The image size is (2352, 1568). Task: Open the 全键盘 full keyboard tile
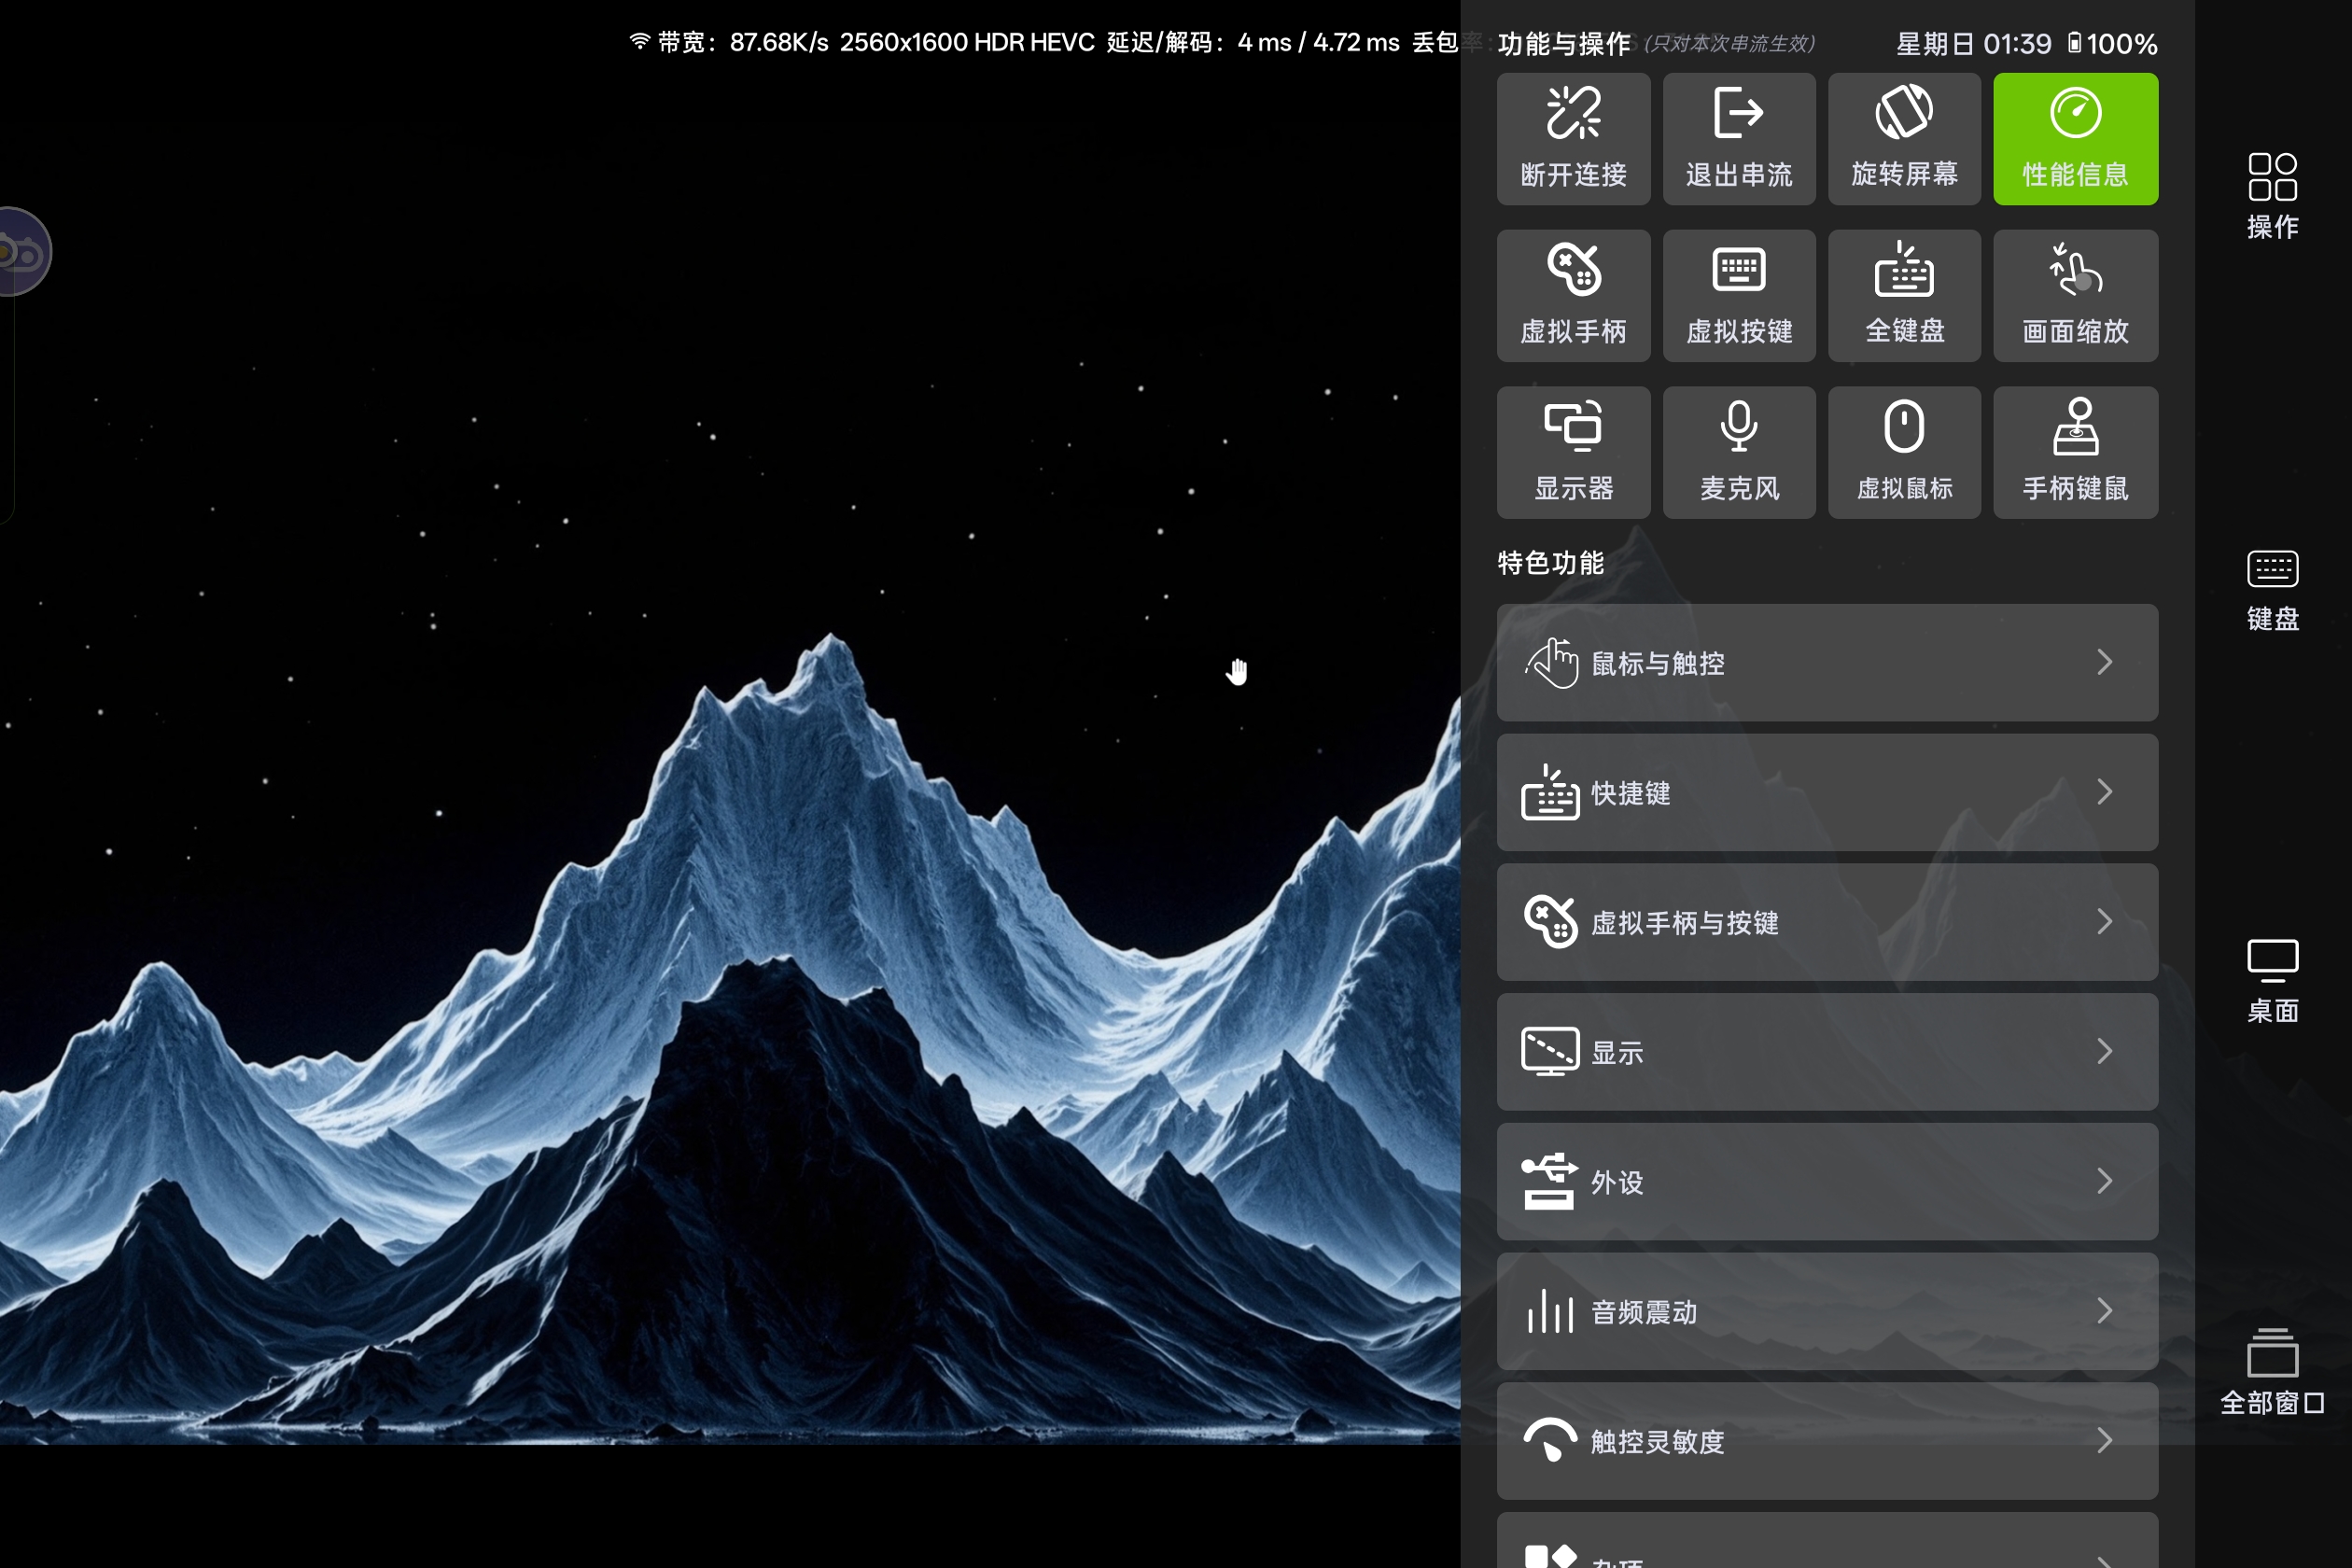click(1904, 296)
